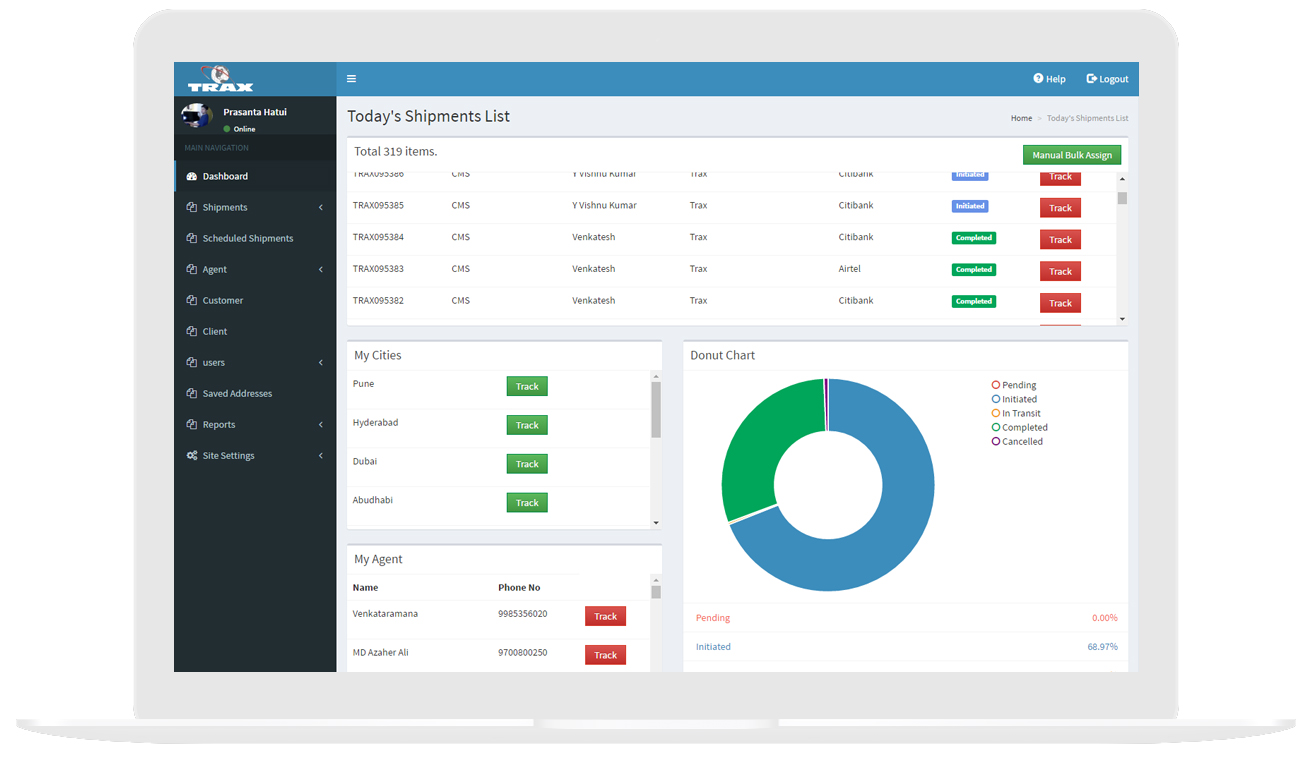Toggle the In Transit legend marker
The height and width of the screenshot is (757, 1312).
point(996,413)
